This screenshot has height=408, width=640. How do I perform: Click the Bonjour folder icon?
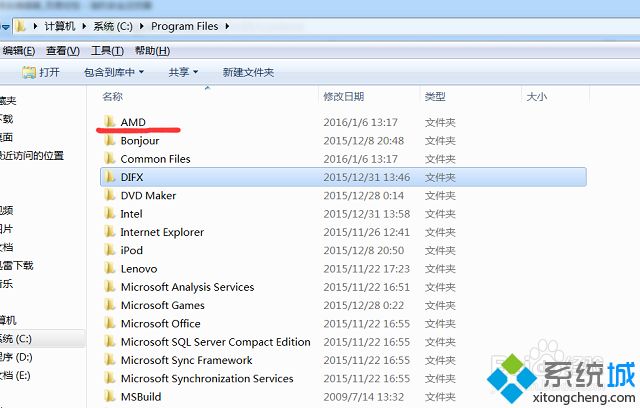click(x=109, y=140)
